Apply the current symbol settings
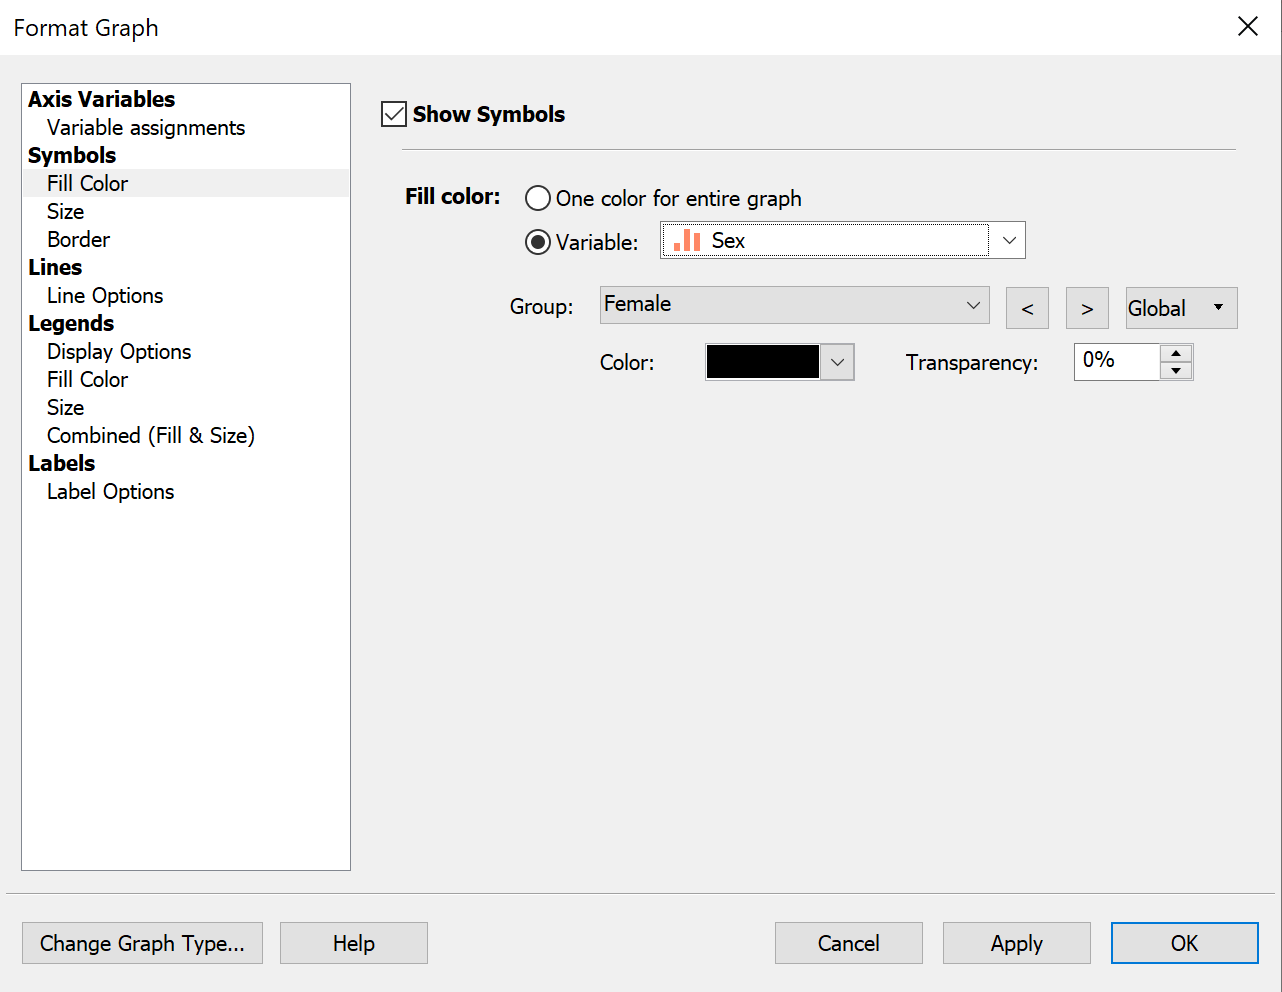1282x992 pixels. click(1016, 943)
